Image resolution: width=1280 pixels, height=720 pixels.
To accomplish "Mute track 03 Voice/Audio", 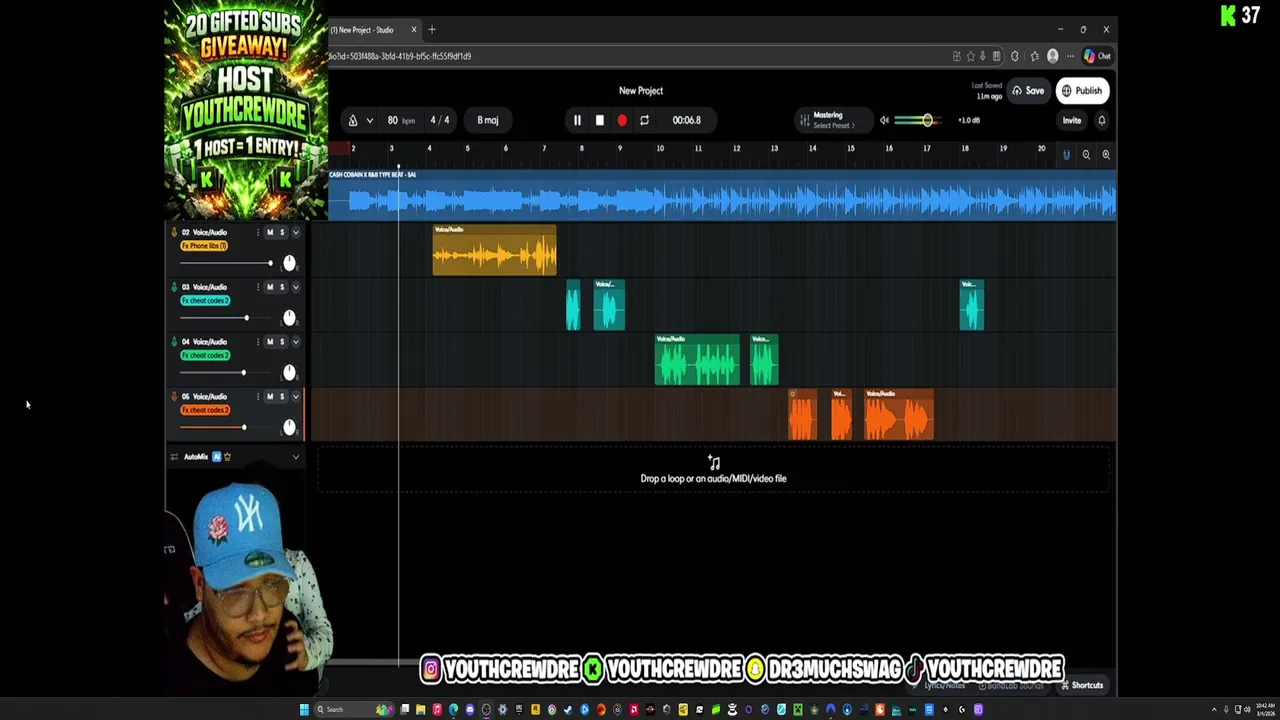I will coord(270,287).
